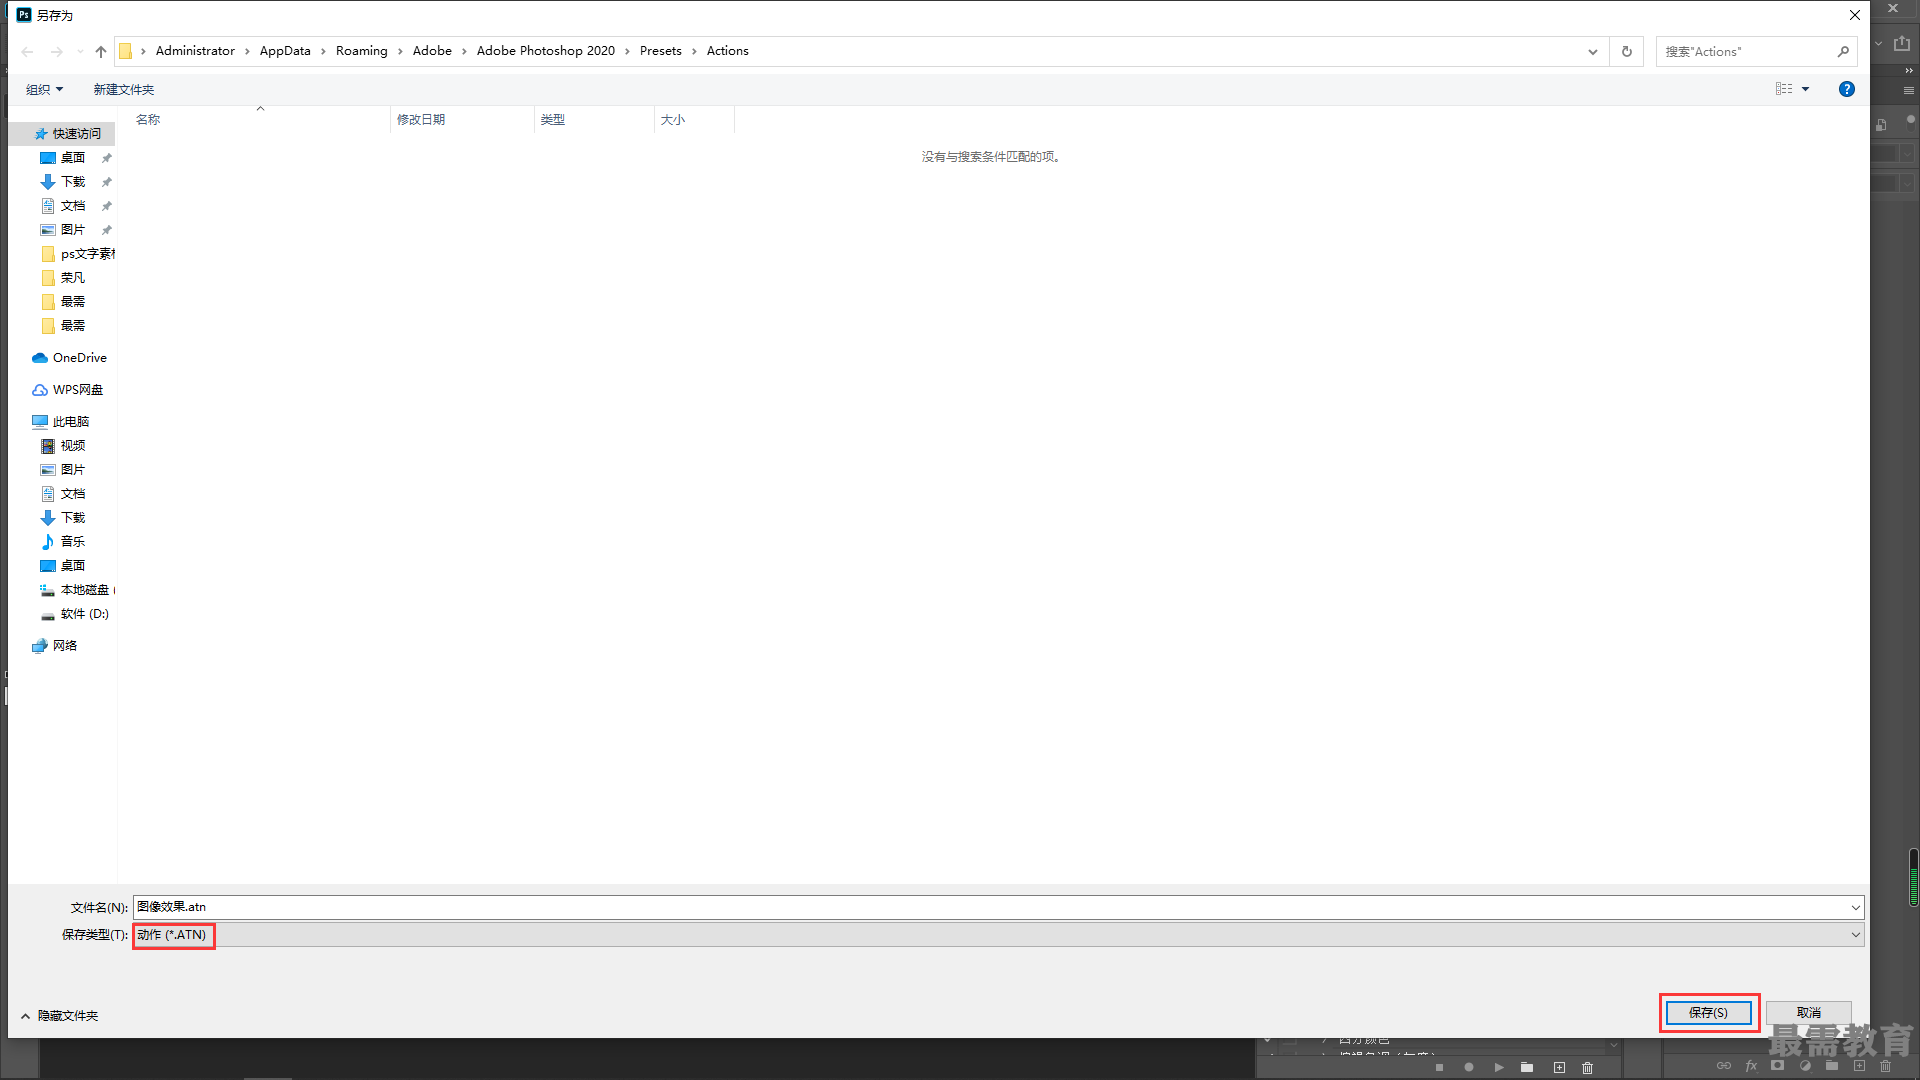Click the Save (保存) button
Screen dimensions: 1920x1080
tap(1708, 1013)
